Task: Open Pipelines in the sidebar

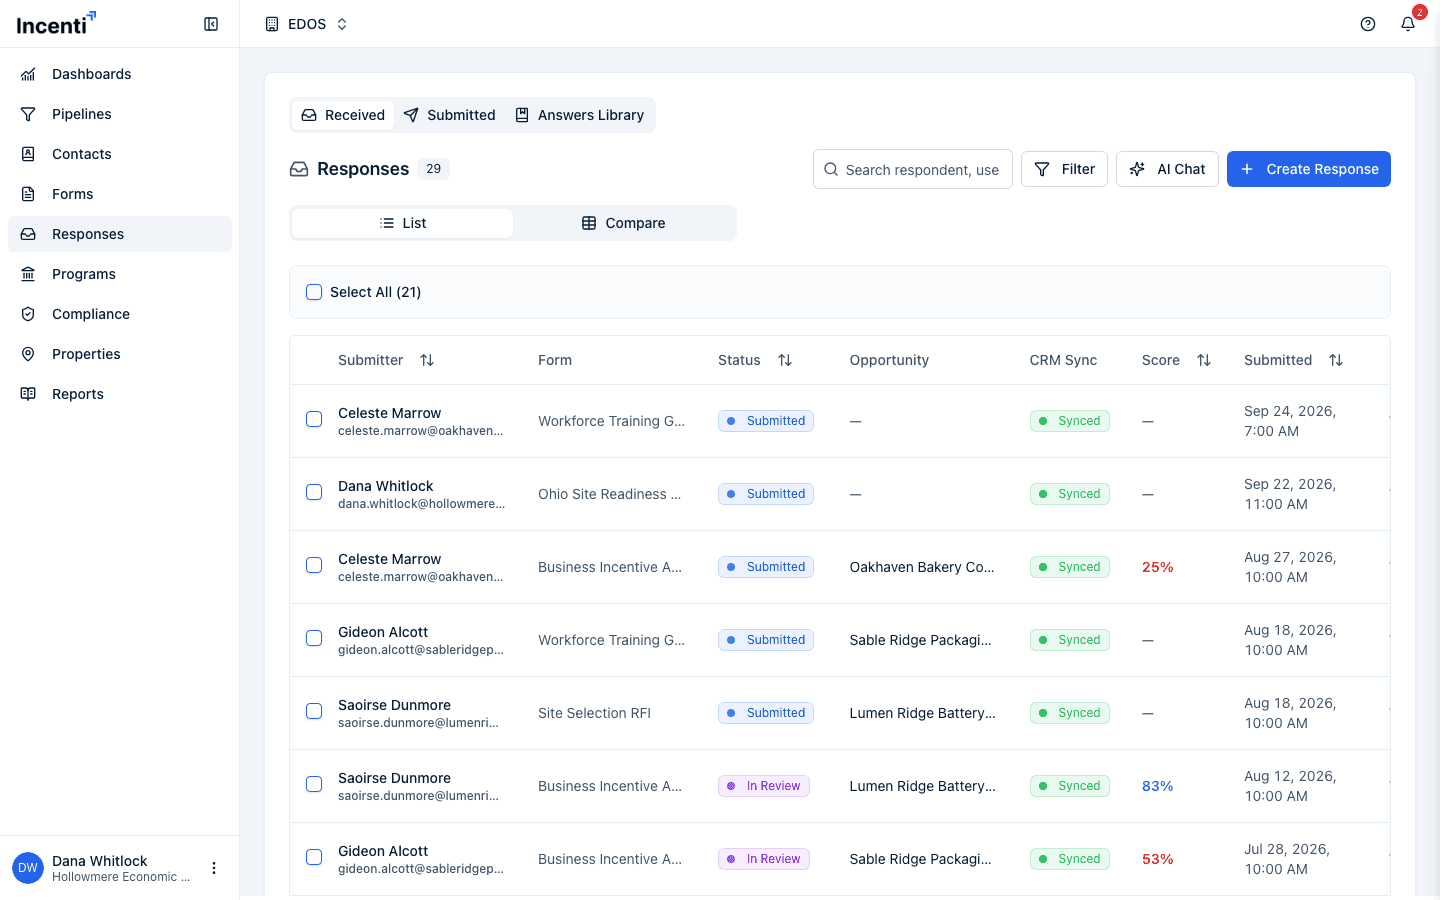Action: (120, 114)
